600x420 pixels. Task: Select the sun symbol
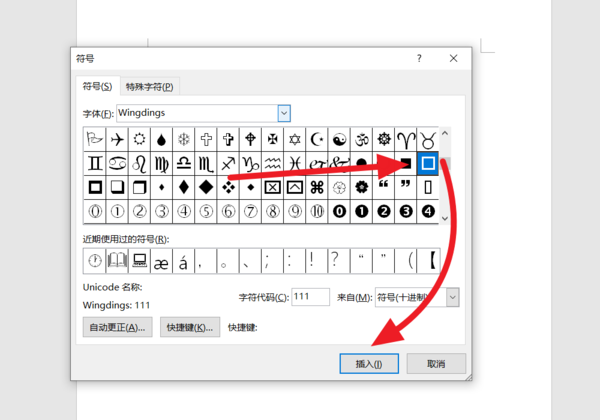pos(140,140)
